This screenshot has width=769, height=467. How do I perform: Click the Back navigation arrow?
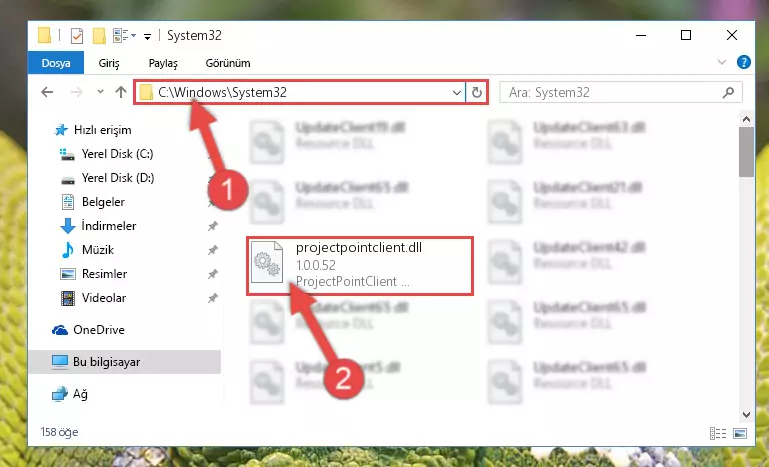(47, 92)
